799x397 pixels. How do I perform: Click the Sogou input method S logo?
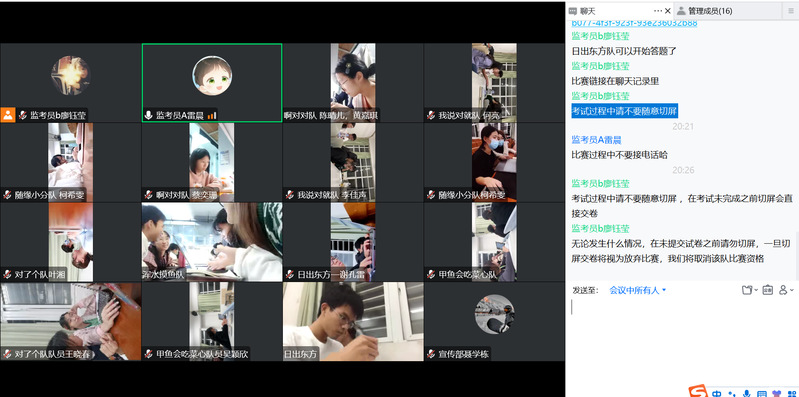coord(698,391)
